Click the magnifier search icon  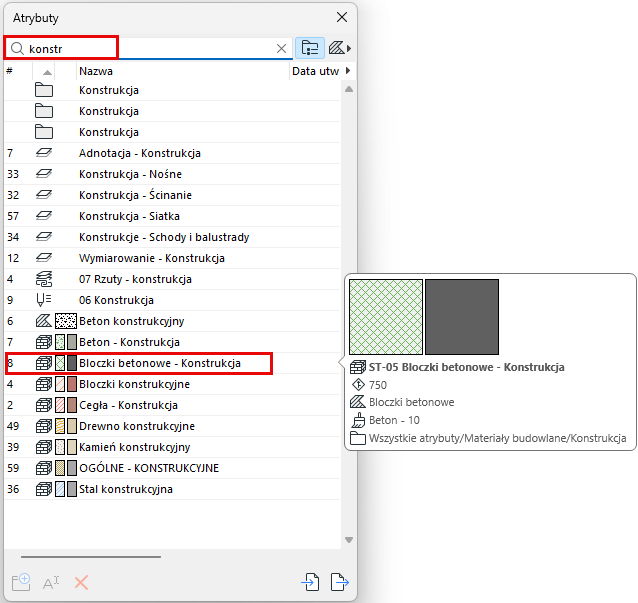click(17, 49)
